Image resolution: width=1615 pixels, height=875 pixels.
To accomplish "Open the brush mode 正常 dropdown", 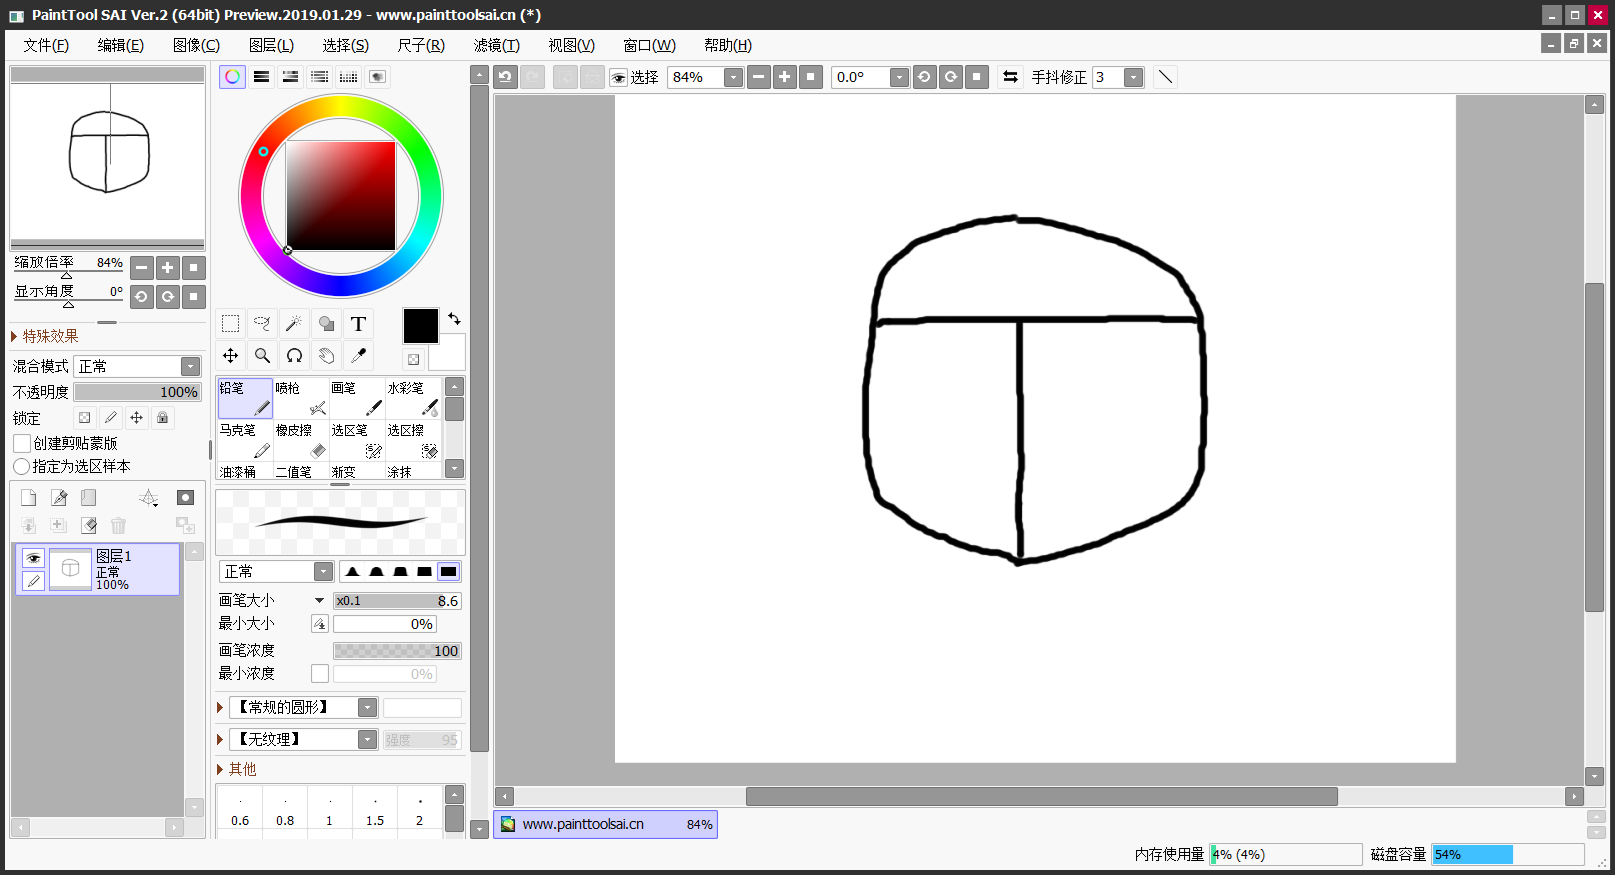I will (276, 571).
